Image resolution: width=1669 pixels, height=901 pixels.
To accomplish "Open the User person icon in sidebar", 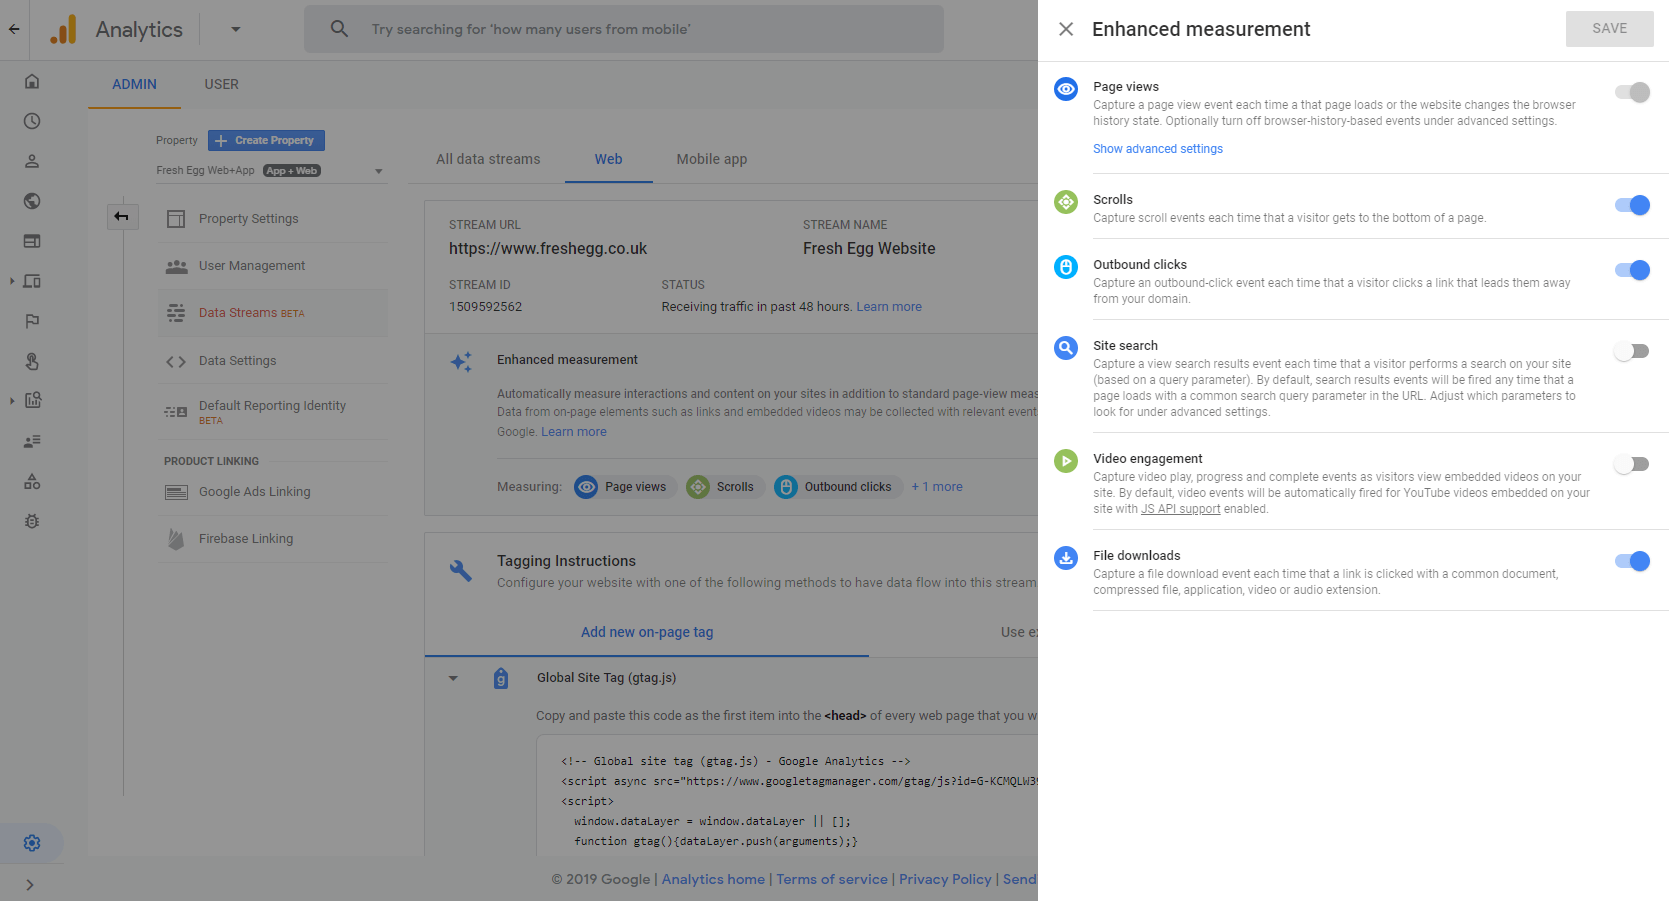I will point(32,161).
